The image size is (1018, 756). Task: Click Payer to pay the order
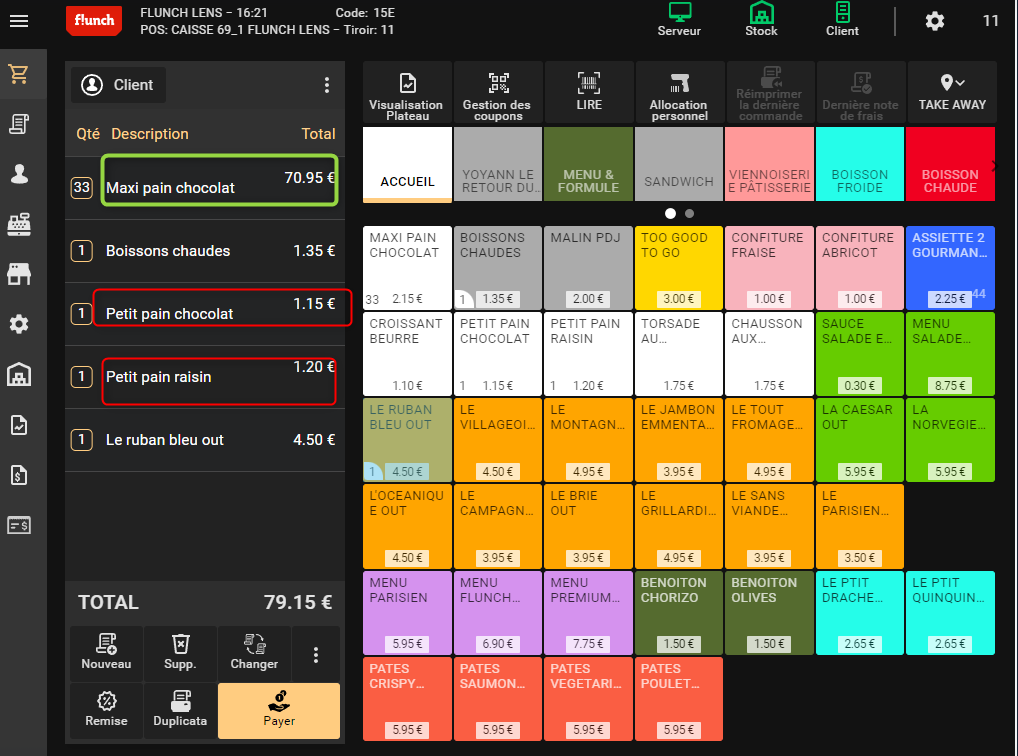[x=279, y=711]
